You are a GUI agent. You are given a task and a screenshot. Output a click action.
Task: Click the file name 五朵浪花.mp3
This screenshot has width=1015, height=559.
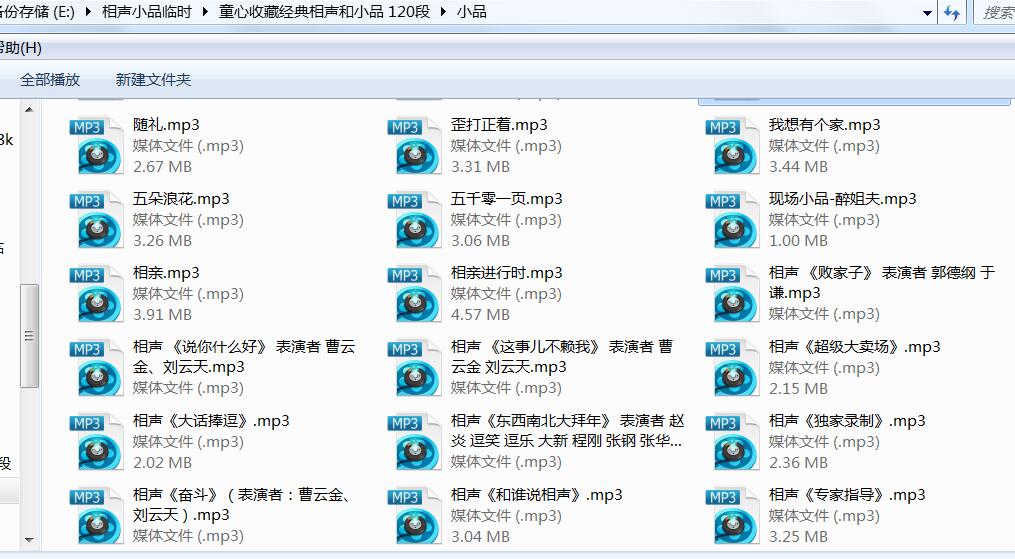pyautogui.click(x=181, y=199)
